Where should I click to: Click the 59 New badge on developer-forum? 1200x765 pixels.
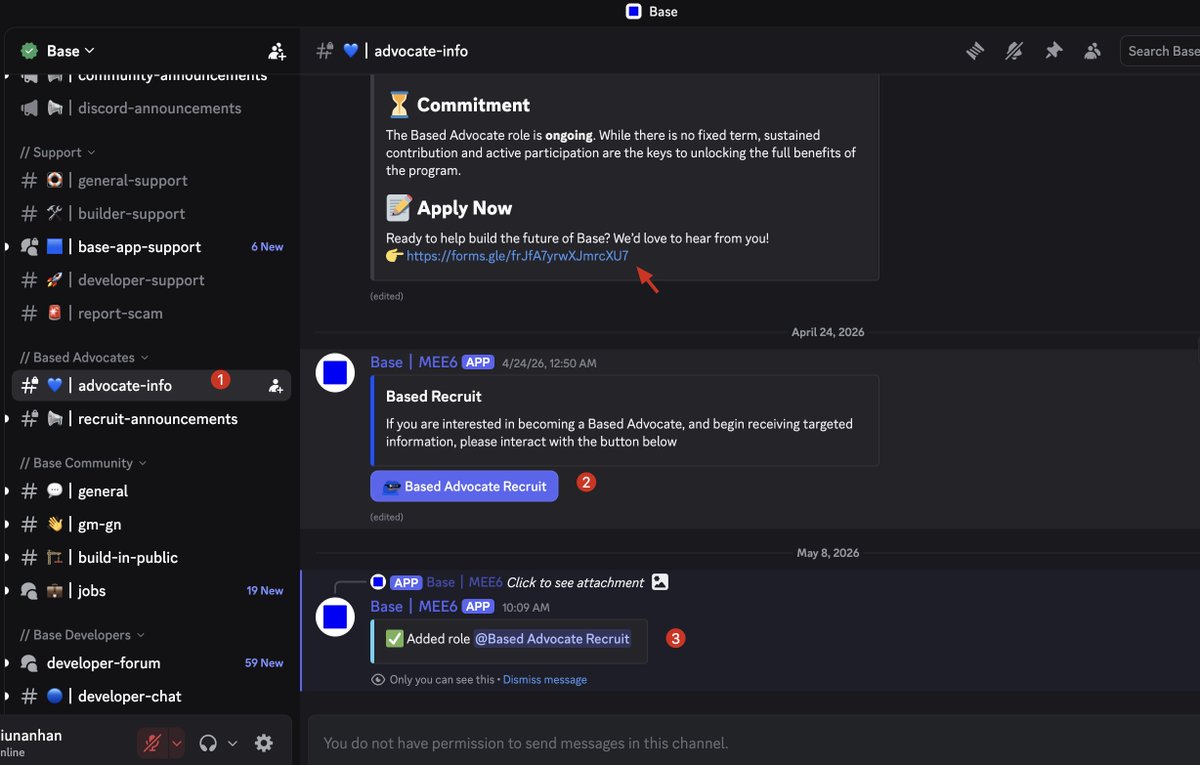pos(264,663)
